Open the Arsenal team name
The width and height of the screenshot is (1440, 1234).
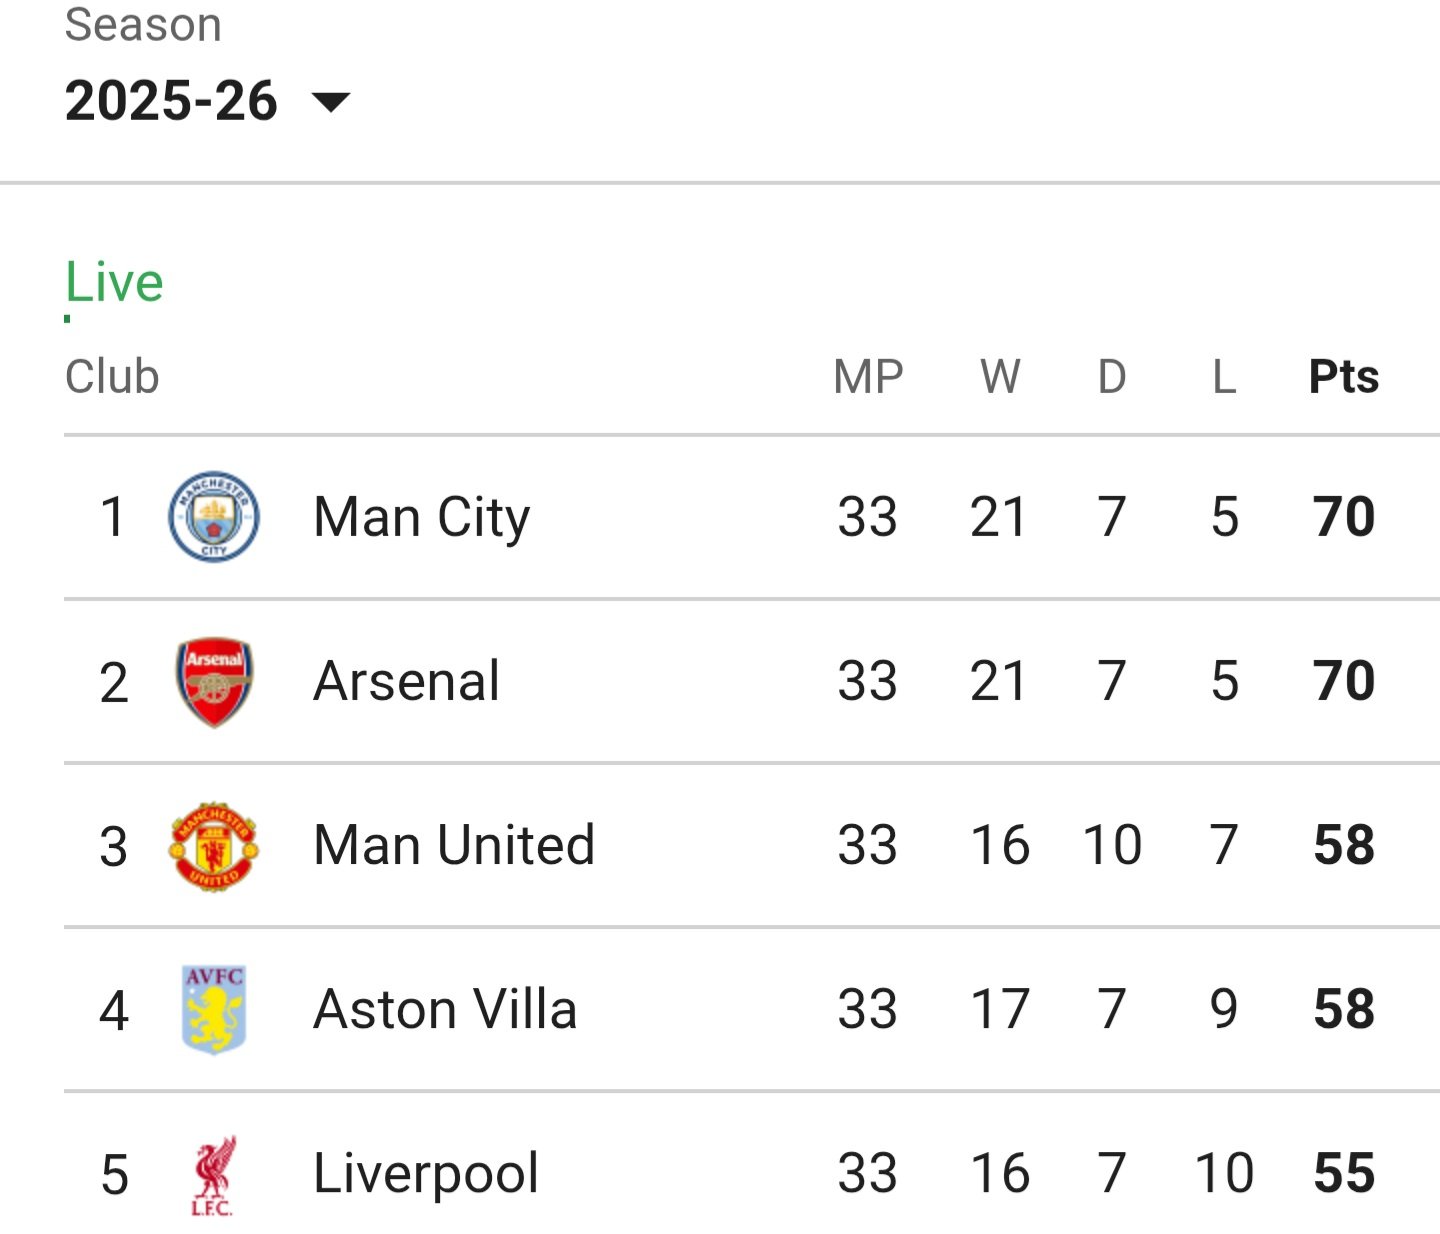click(406, 682)
